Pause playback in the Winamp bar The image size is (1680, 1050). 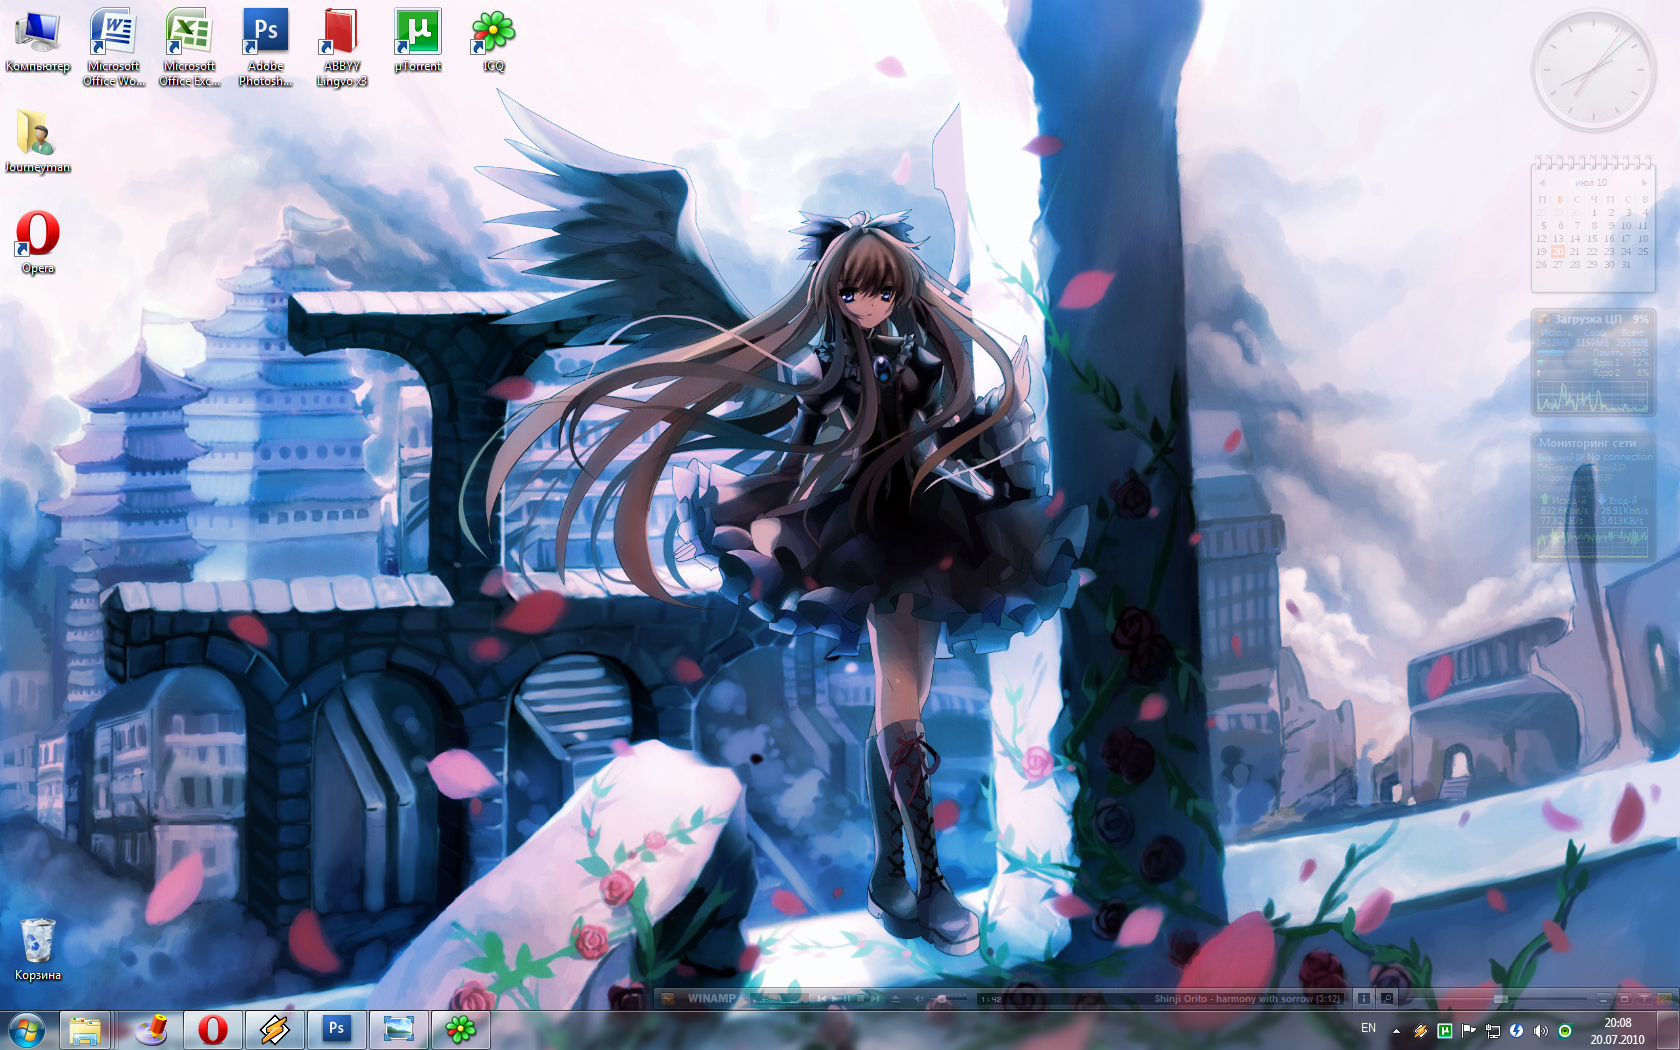tap(847, 998)
